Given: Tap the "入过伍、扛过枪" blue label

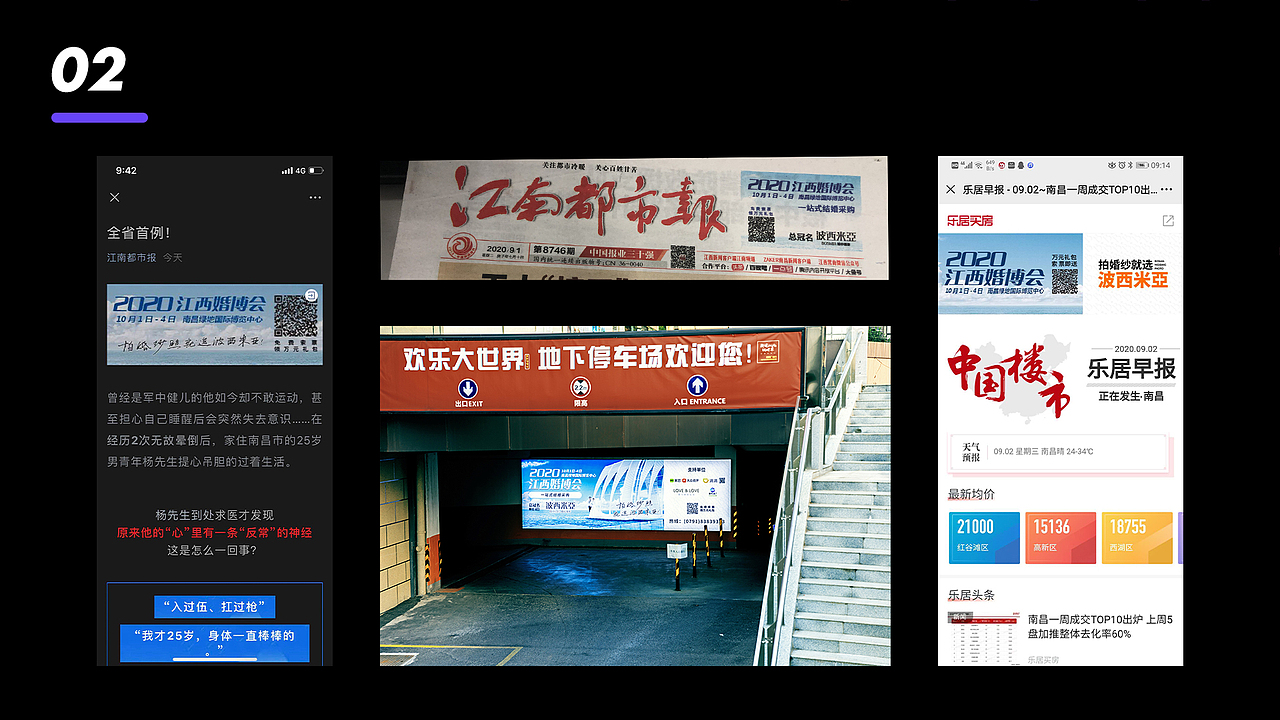Looking at the screenshot, I should 215,607.
